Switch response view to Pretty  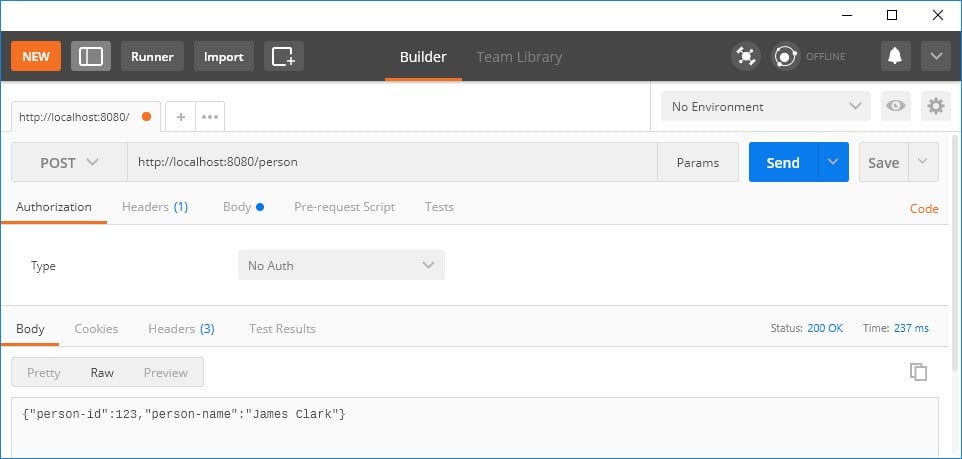[44, 372]
